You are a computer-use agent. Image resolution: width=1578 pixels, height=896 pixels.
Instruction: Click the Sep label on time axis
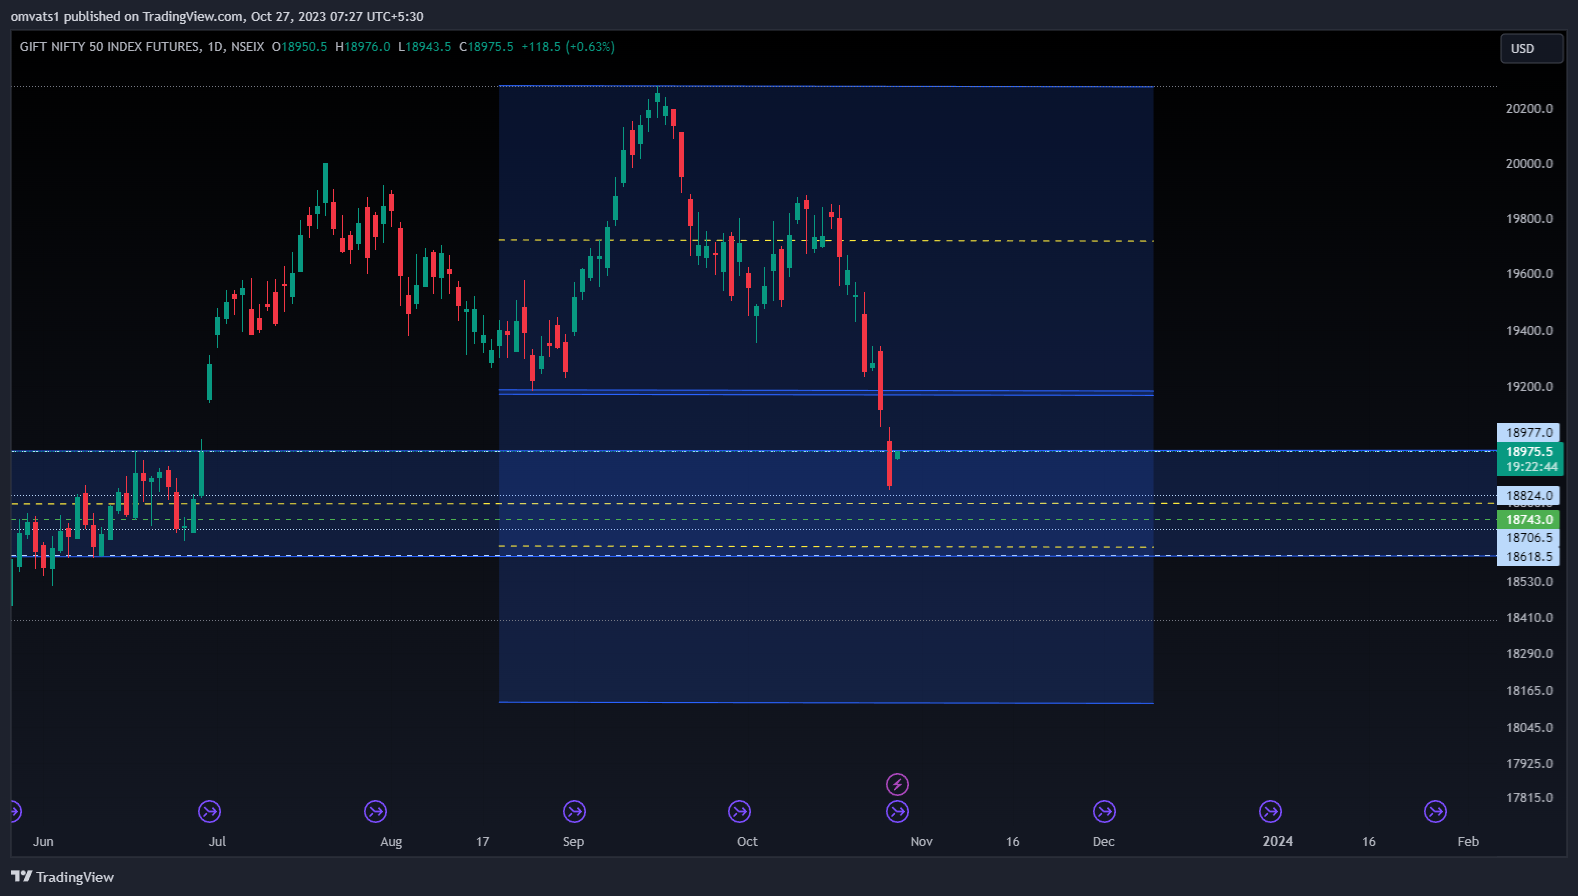point(573,841)
